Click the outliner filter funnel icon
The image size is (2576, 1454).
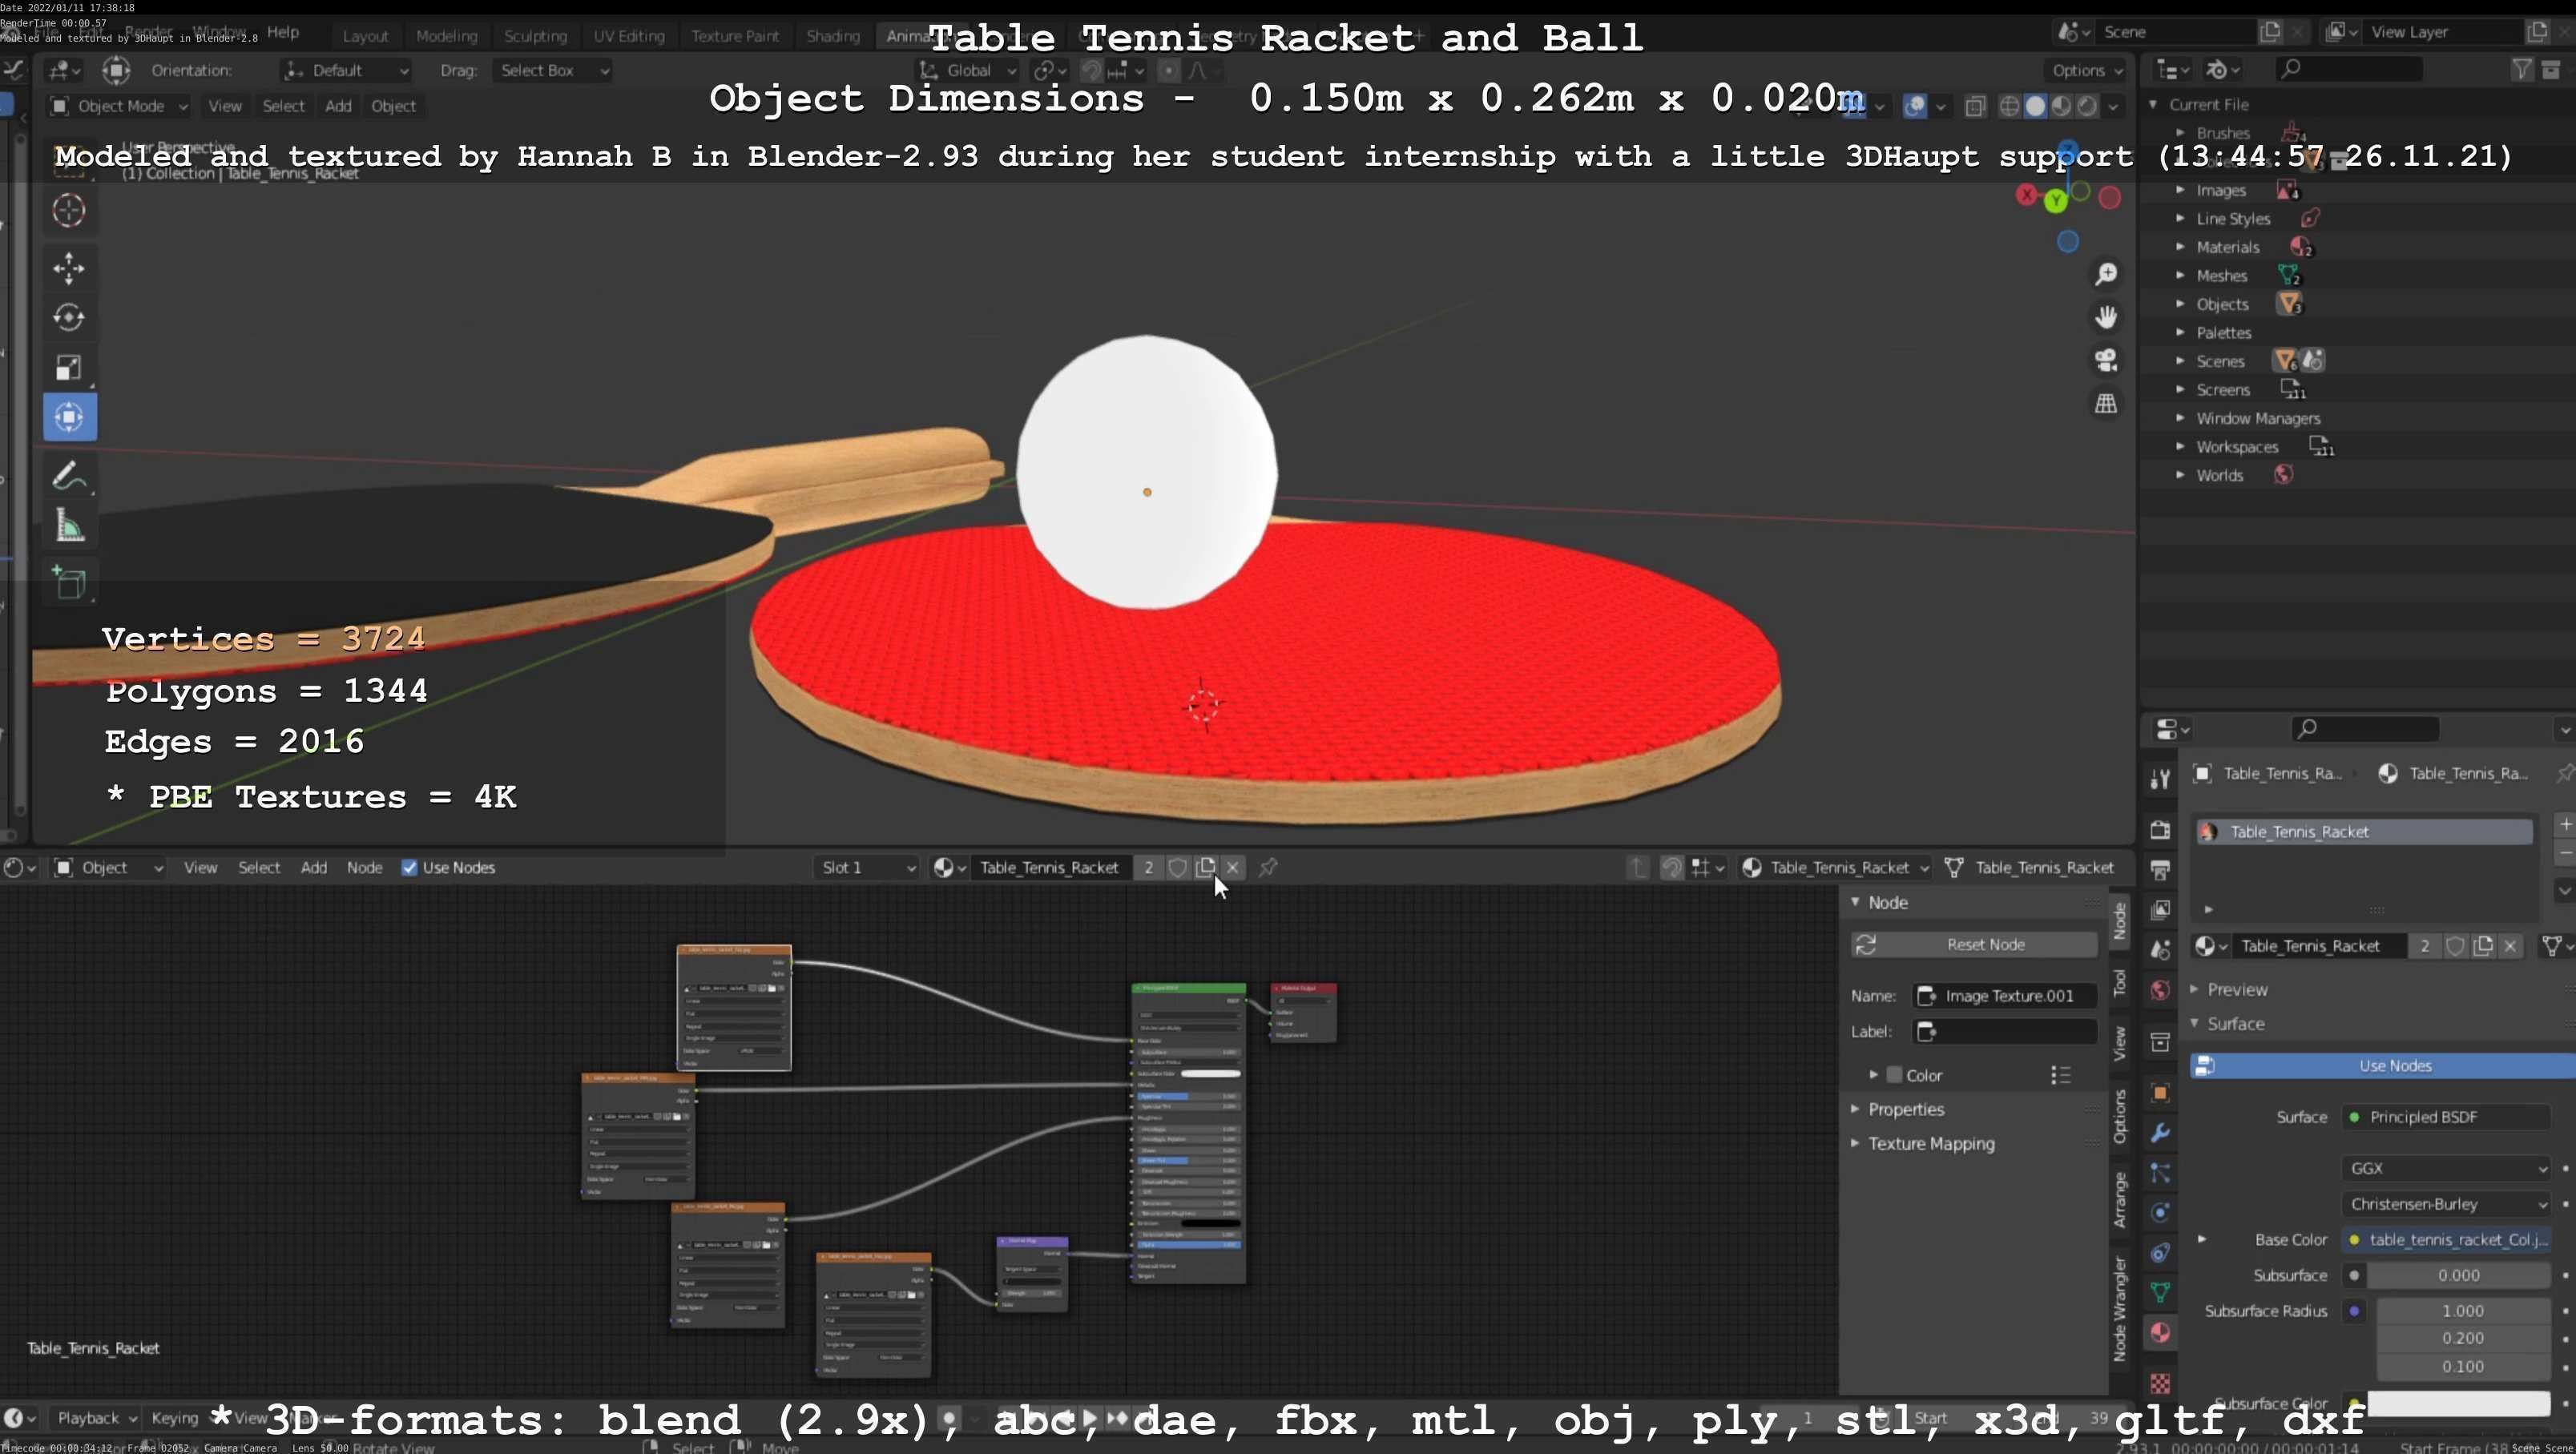(2521, 69)
